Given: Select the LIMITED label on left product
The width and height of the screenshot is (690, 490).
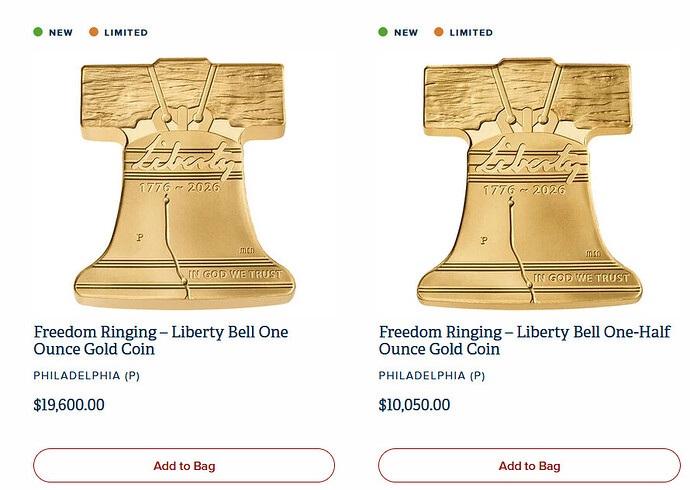Looking at the screenshot, I should point(126,33).
